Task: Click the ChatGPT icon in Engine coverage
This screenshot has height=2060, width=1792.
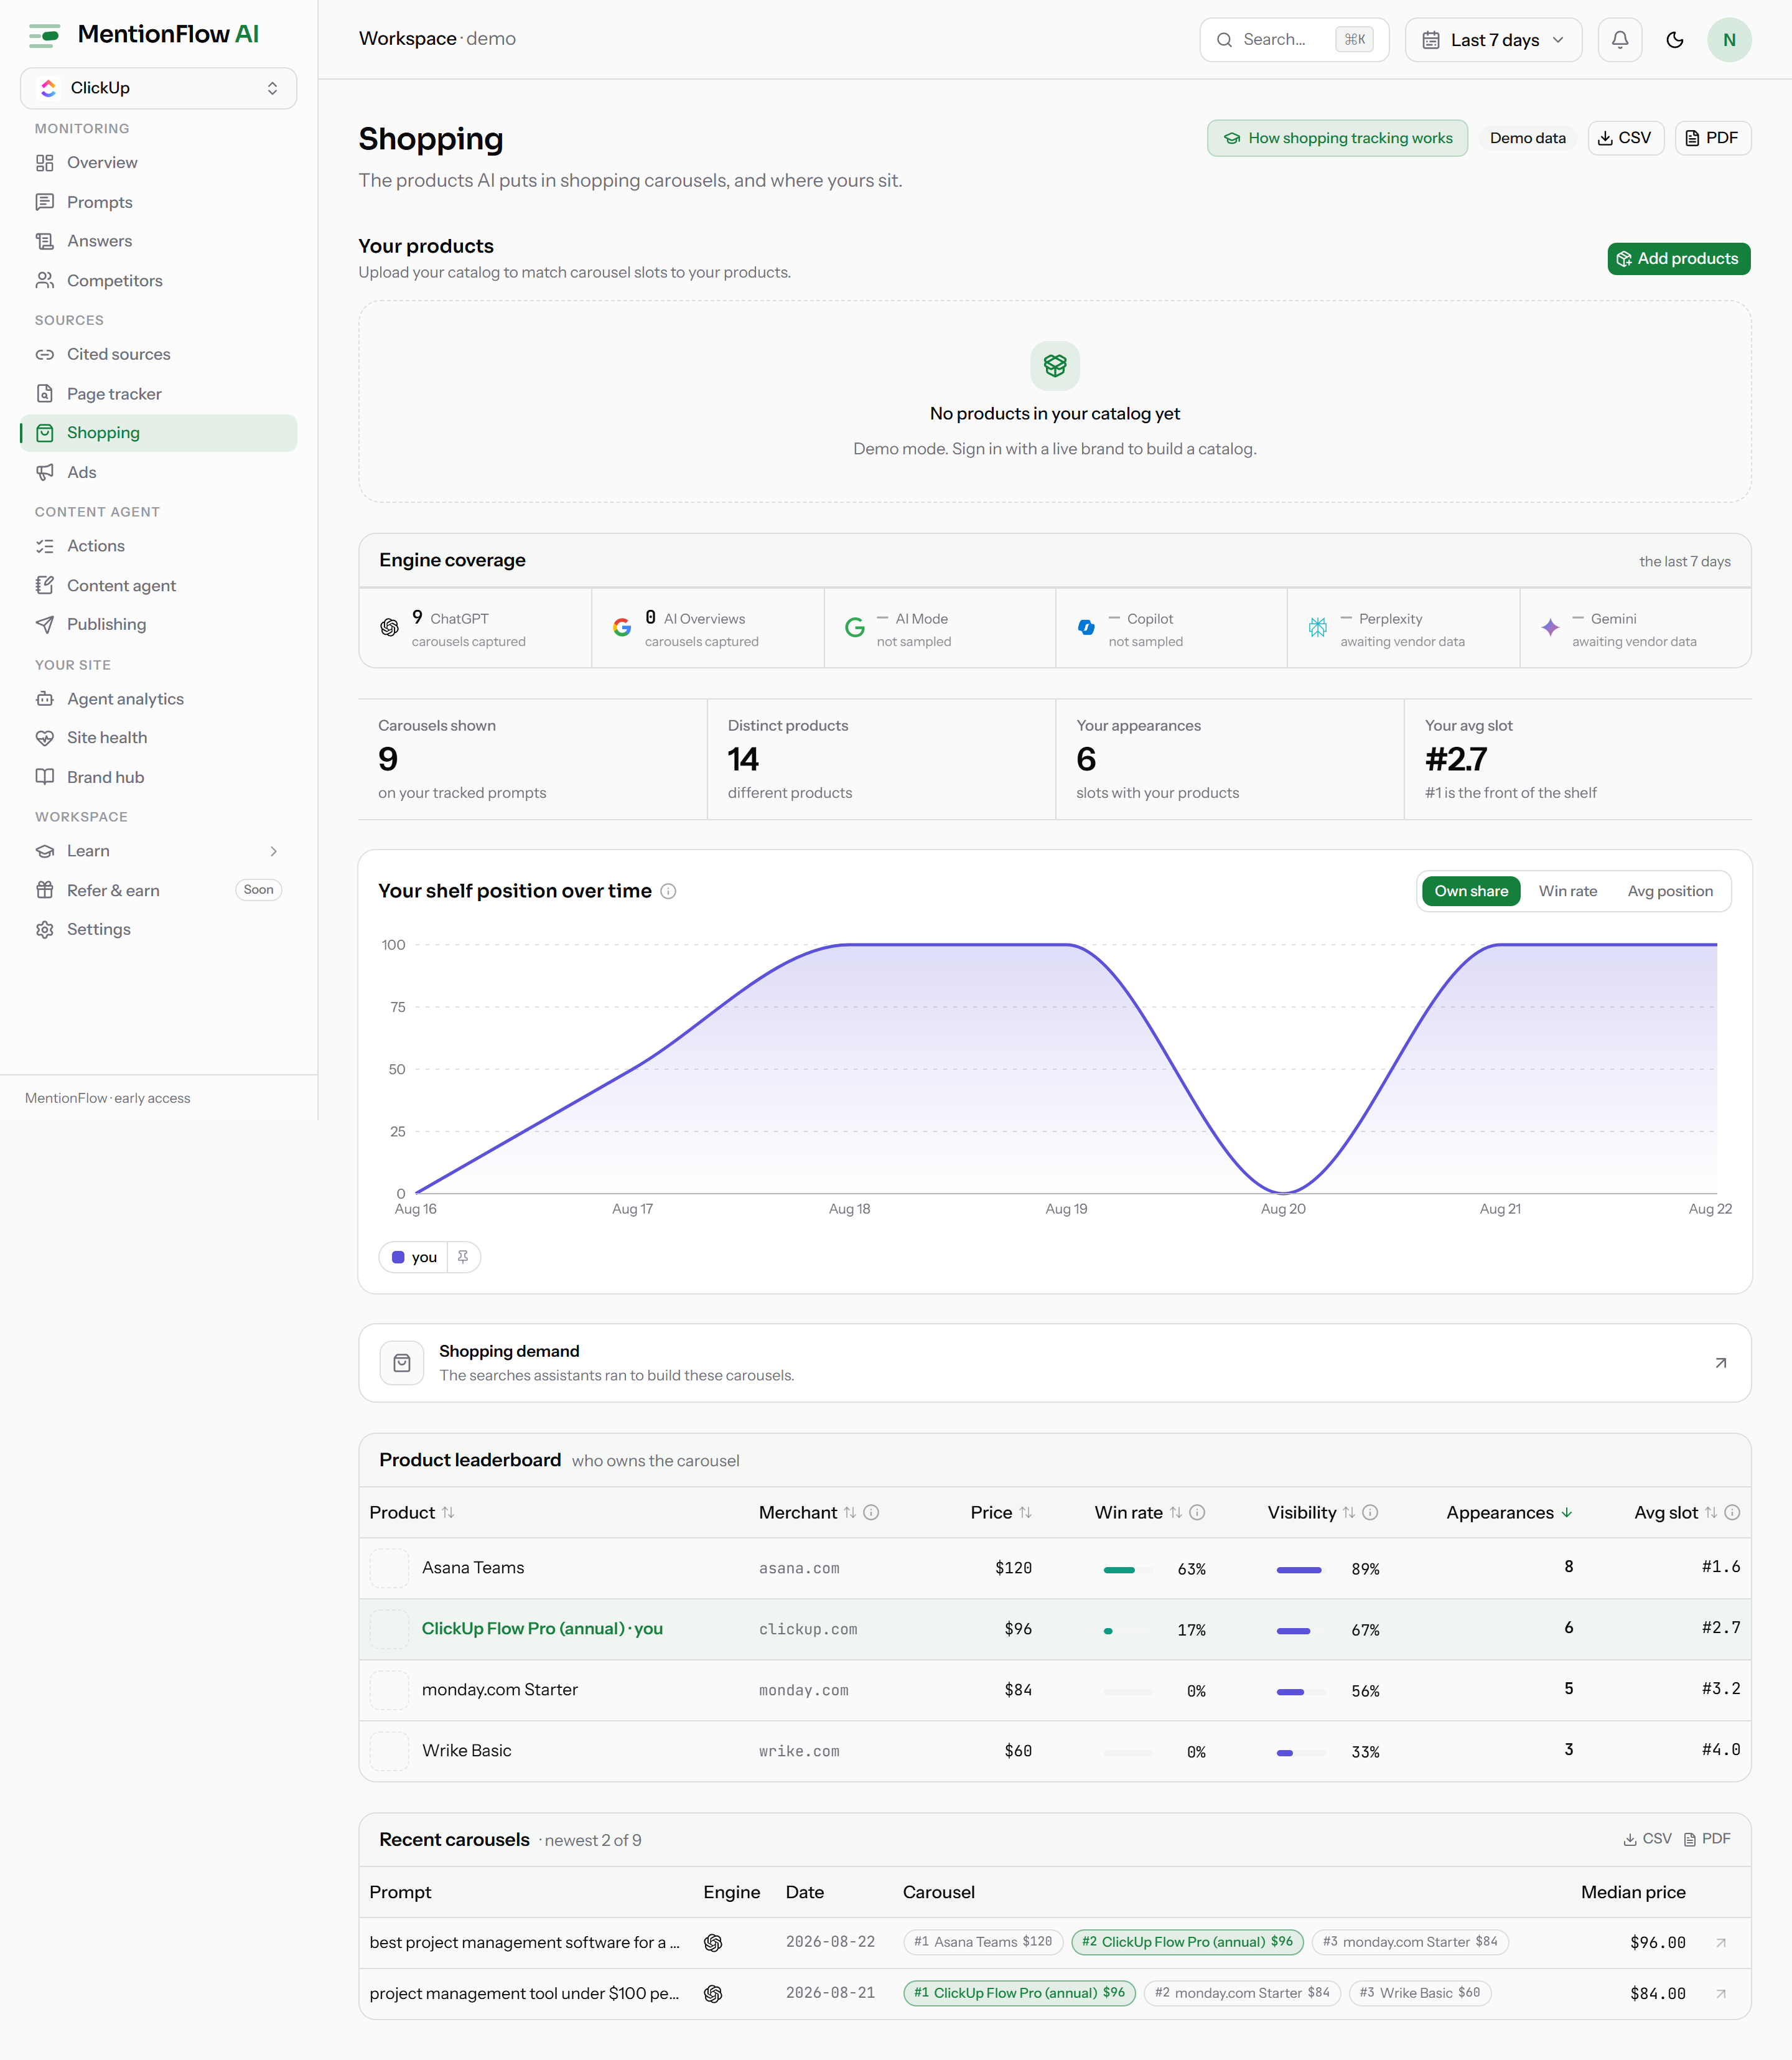Action: click(x=389, y=627)
